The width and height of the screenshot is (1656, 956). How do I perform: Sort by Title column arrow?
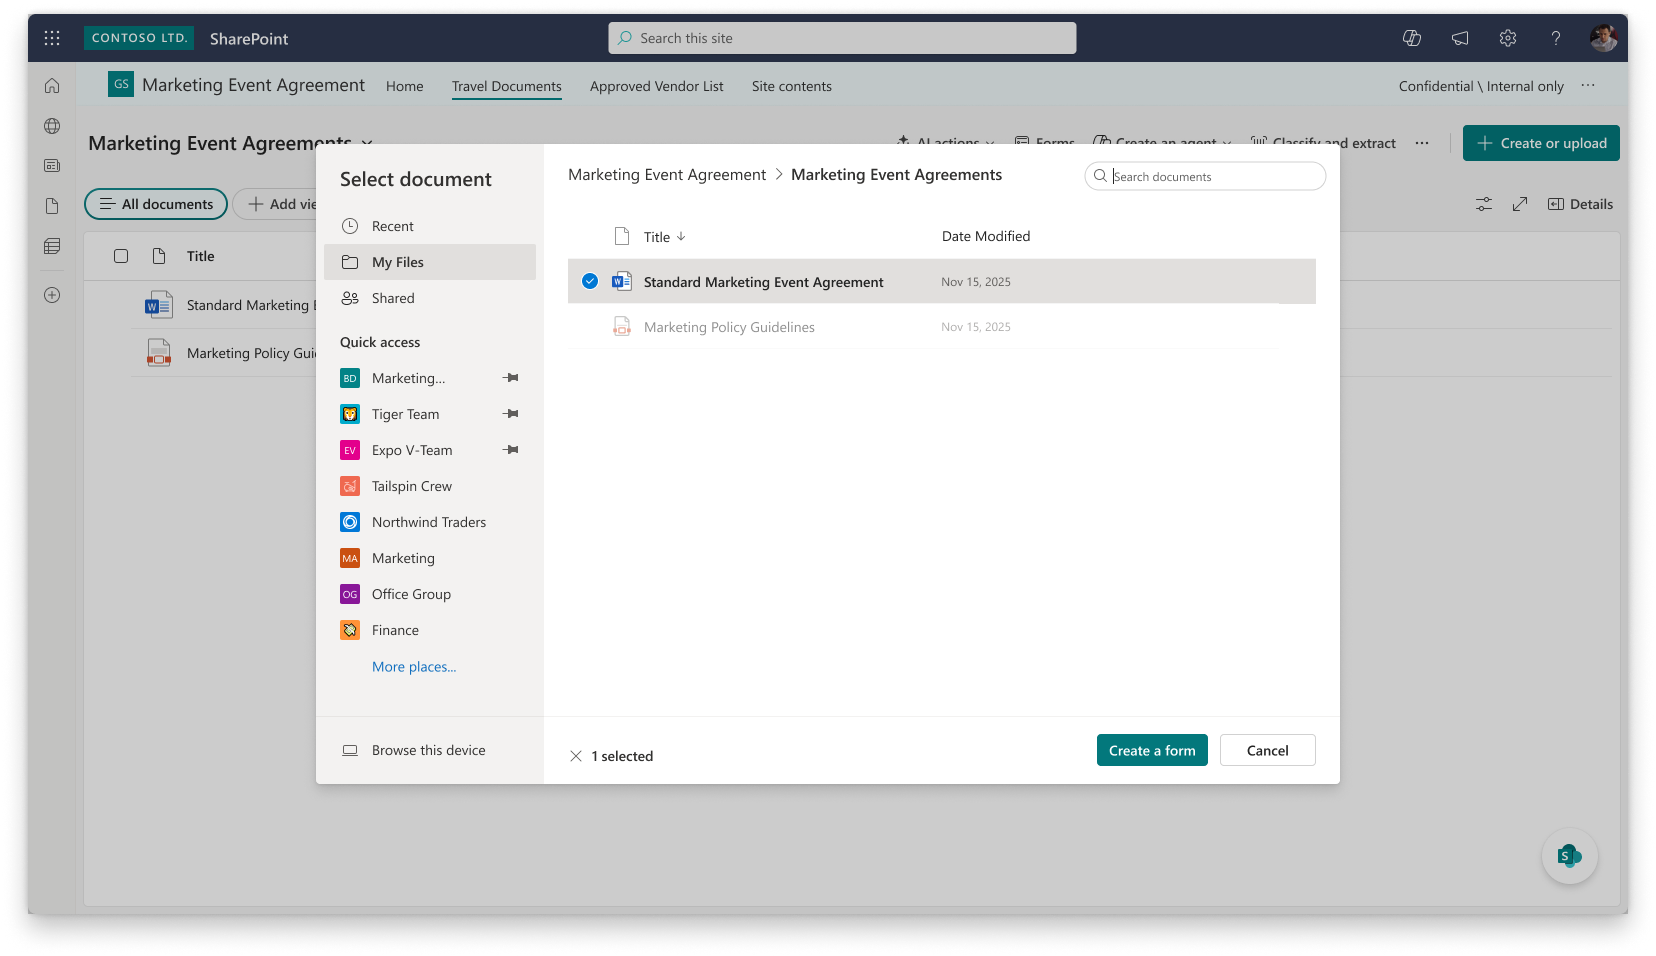click(x=681, y=237)
